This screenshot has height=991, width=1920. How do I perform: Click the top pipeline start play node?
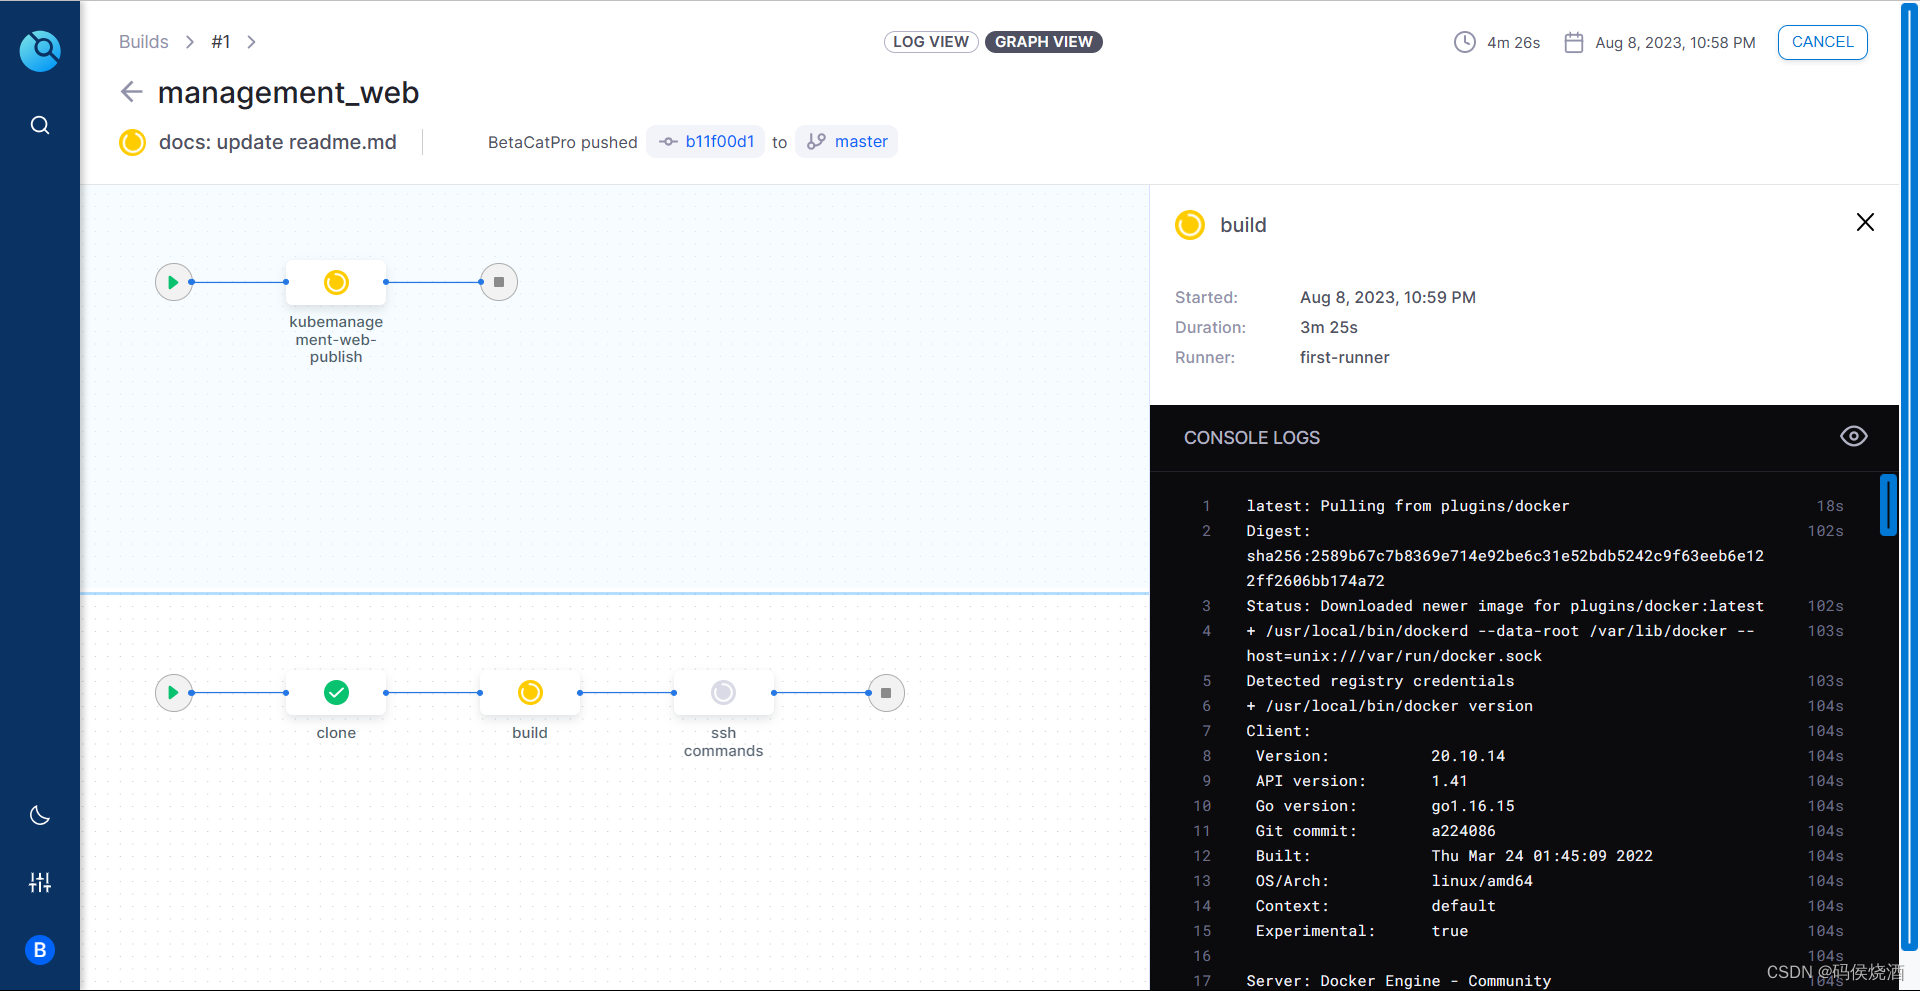click(174, 282)
